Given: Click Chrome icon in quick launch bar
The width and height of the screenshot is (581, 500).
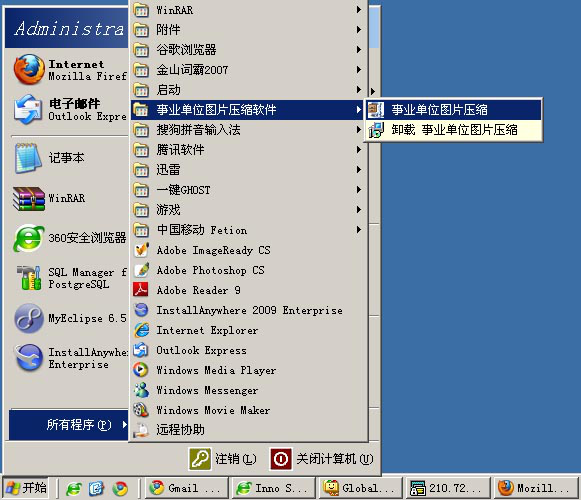Looking at the screenshot, I should click(x=120, y=489).
